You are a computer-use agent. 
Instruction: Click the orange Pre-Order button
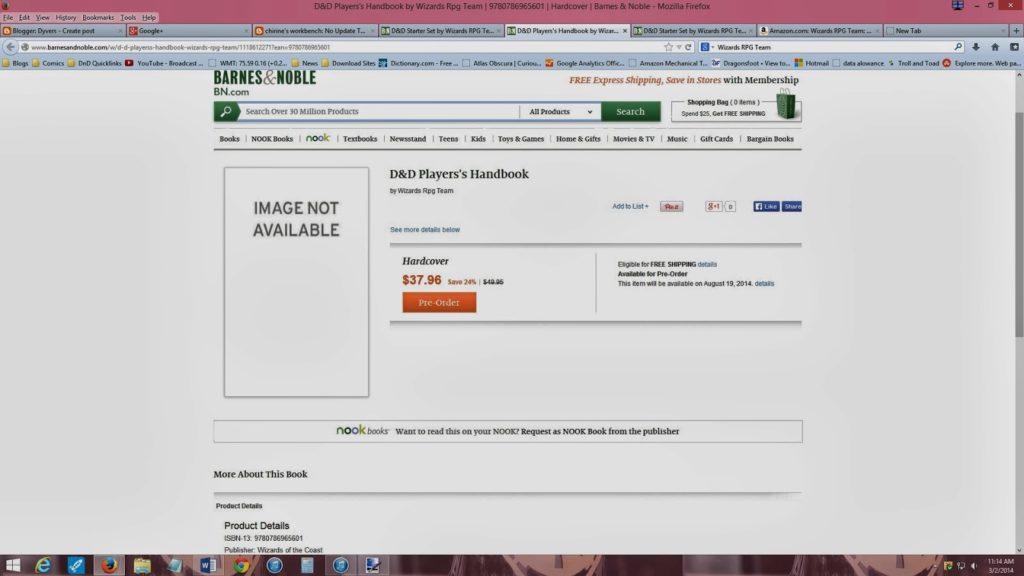click(439, 302)
